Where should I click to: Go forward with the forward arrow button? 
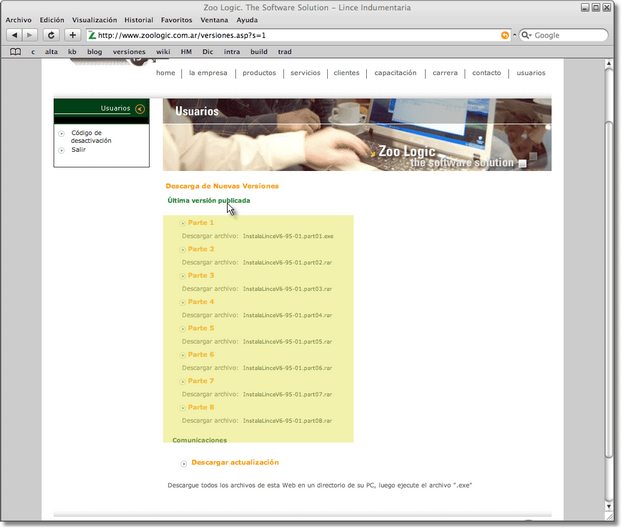pos(30,35)
